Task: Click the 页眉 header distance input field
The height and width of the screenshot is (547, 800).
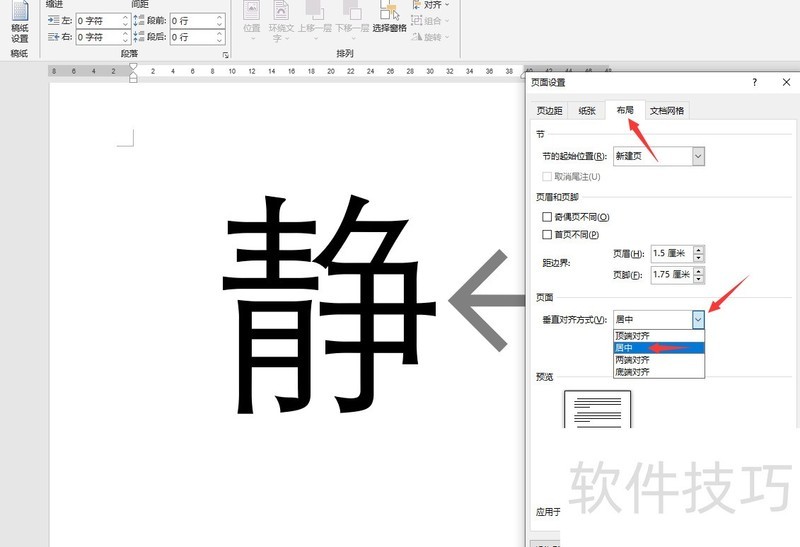Action: 670,254
